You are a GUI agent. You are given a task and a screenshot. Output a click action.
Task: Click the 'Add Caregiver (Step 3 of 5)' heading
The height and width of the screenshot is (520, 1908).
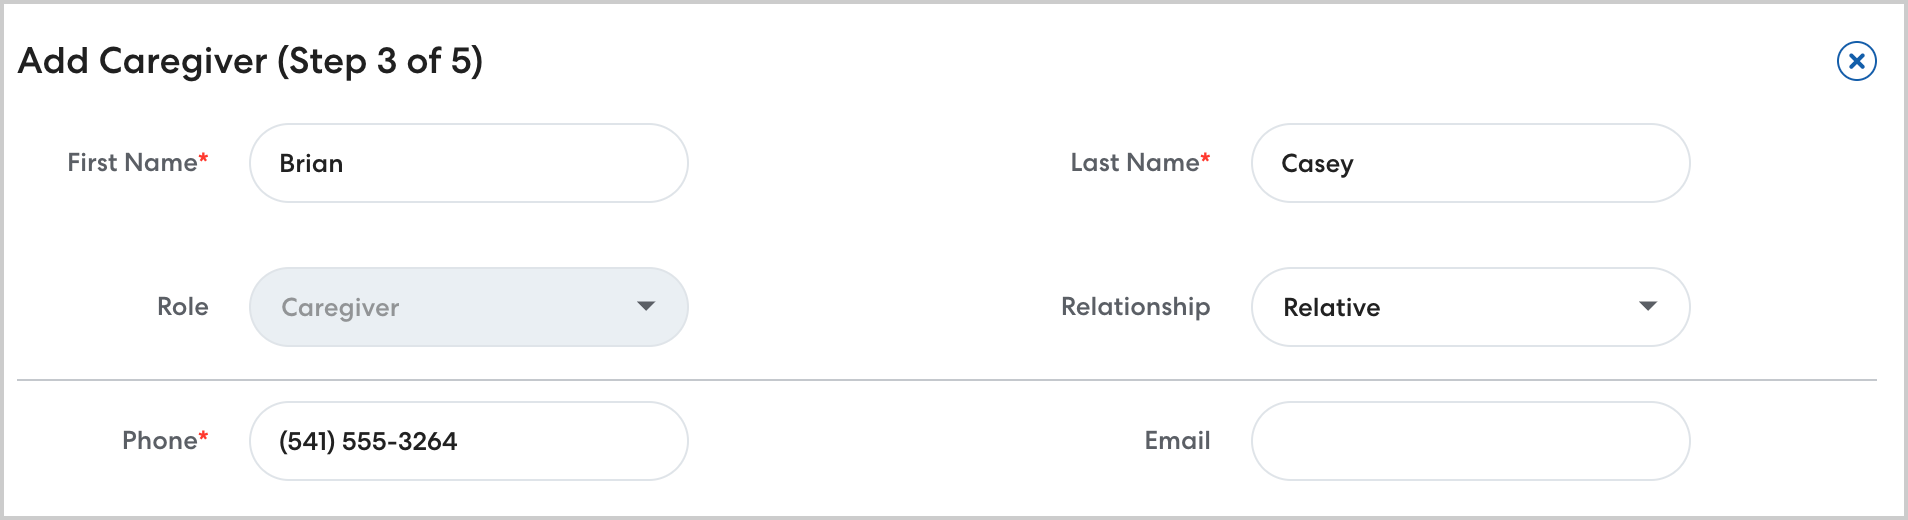tap(250, 61)
